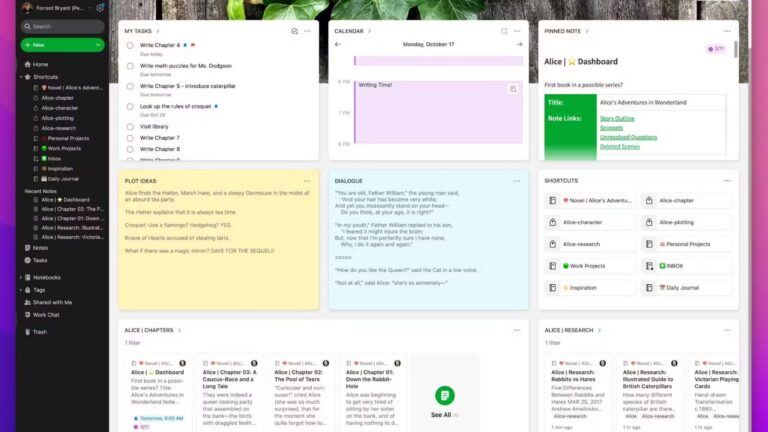Click the add task icon in My Tasks
This screenshot has width=768, height=432.
pos(294,31)
